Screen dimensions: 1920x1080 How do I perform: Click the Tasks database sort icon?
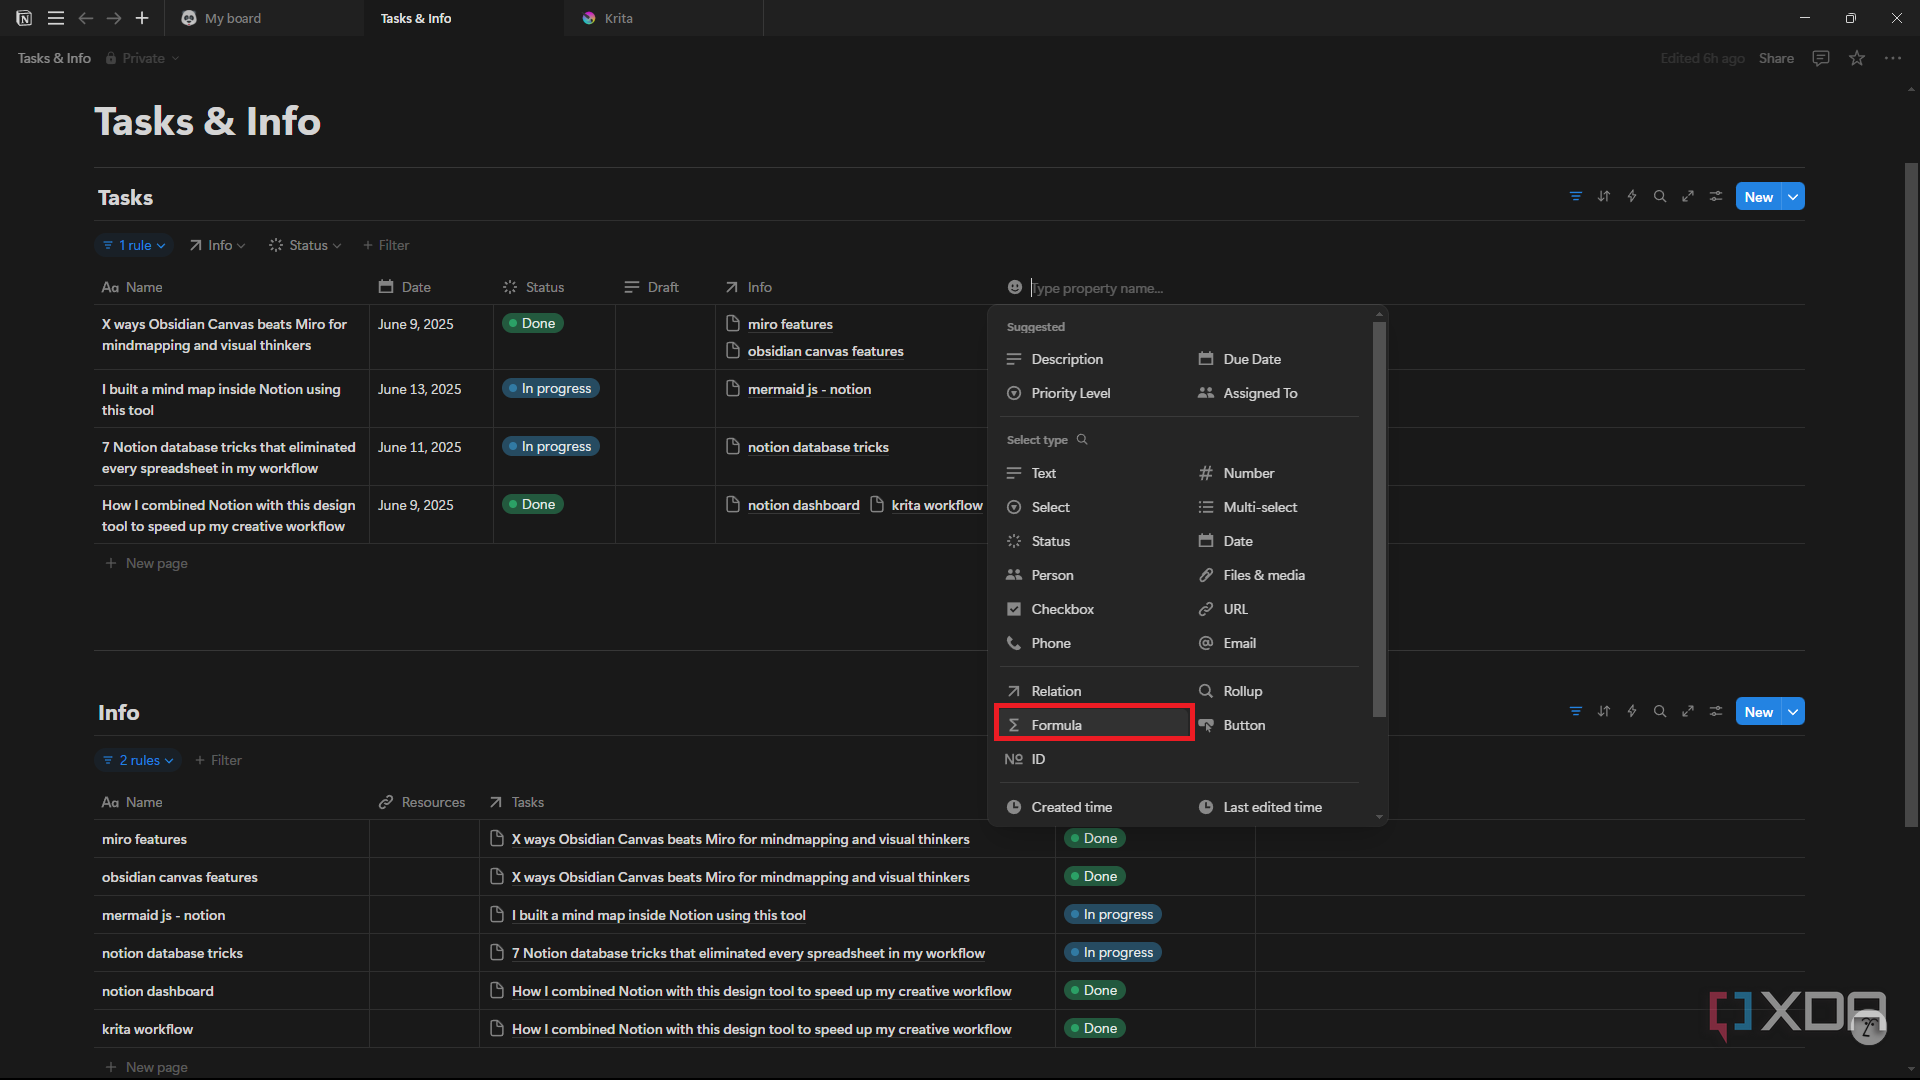[x=1604, y=197]
